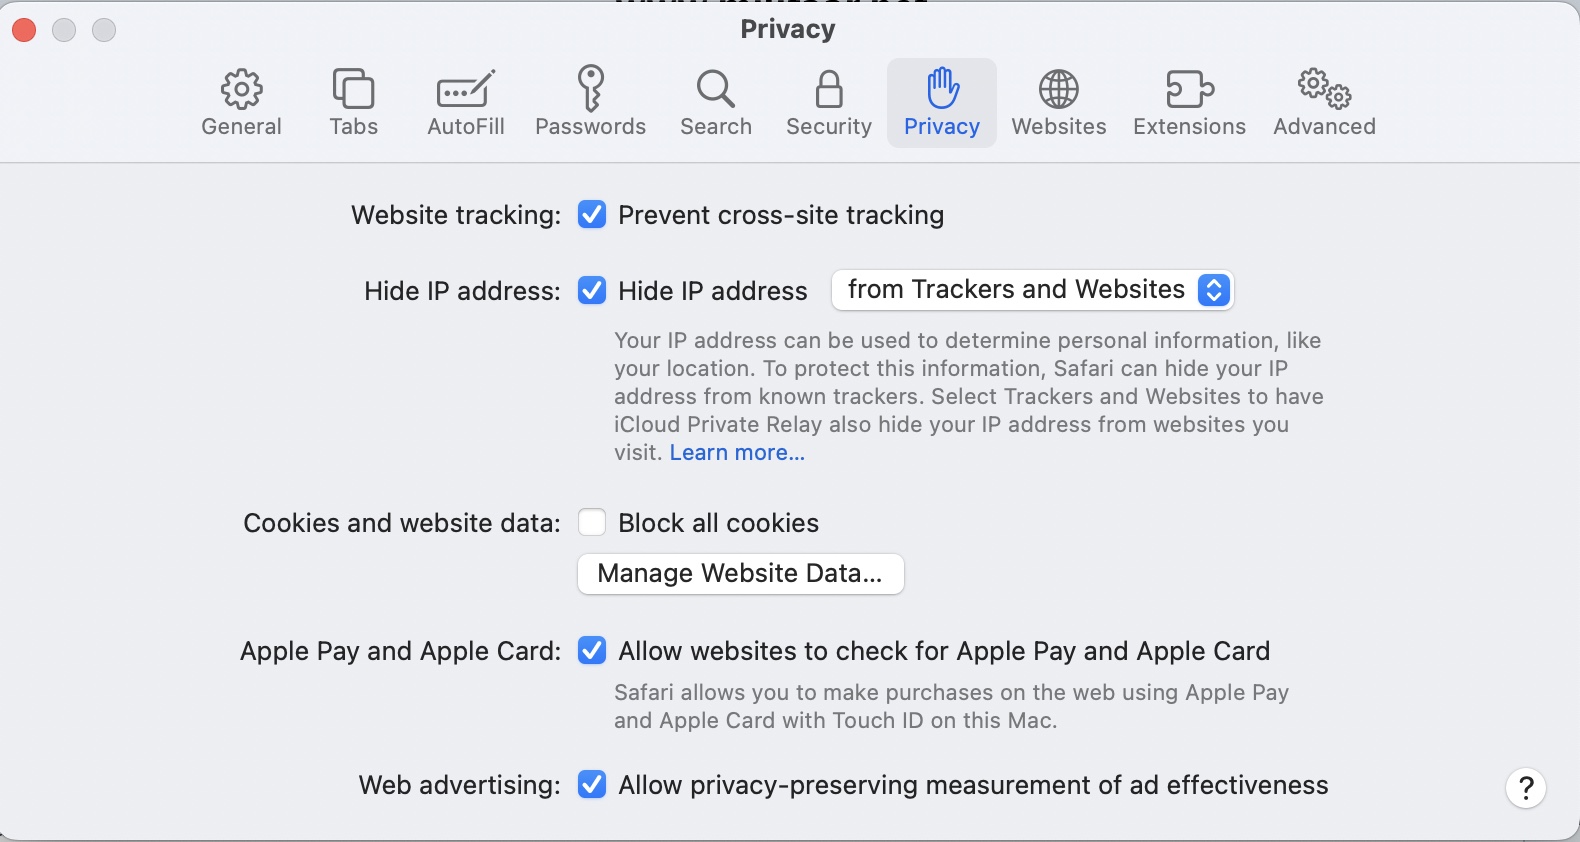Close the Privacy preferences window
The image size is (1580, 842).
click(24, 30)
